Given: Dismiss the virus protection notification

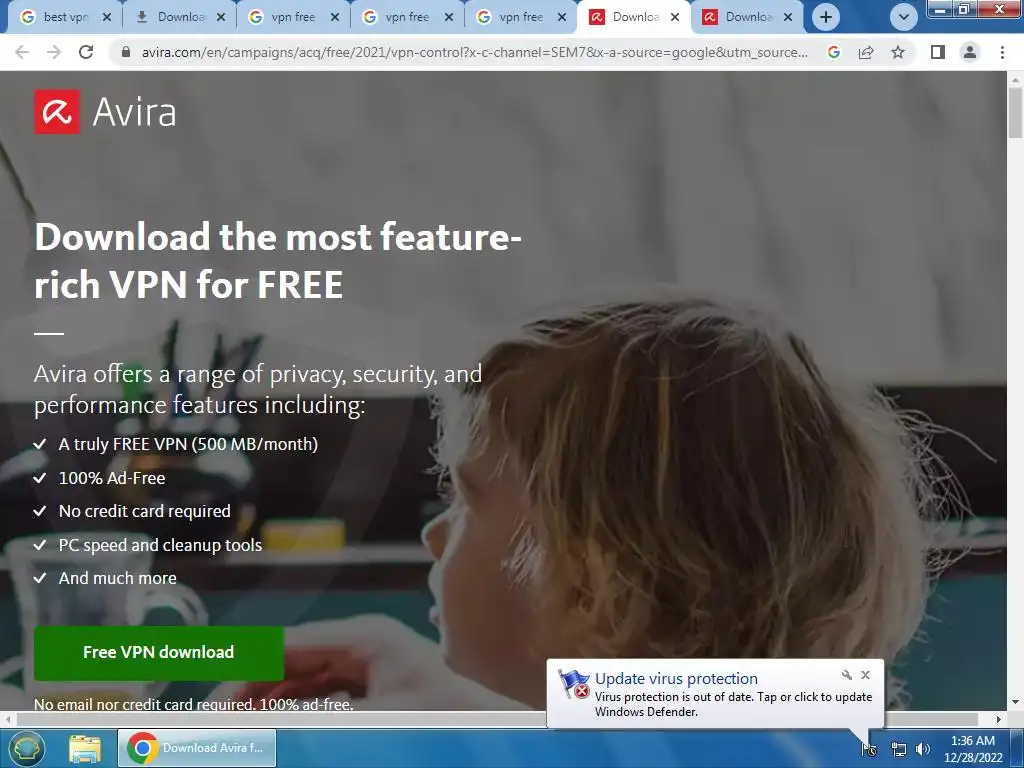Looking at the screenshot, I should coord(865,675).
